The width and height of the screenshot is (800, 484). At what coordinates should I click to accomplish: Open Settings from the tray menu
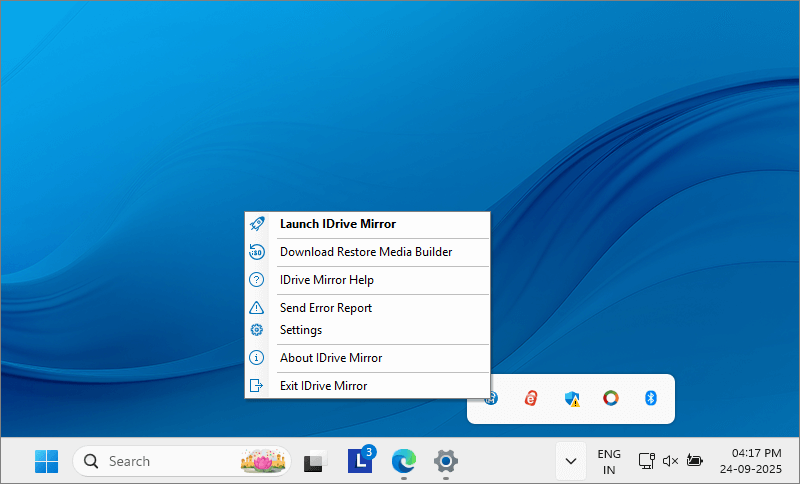click(x=367, y=330)
